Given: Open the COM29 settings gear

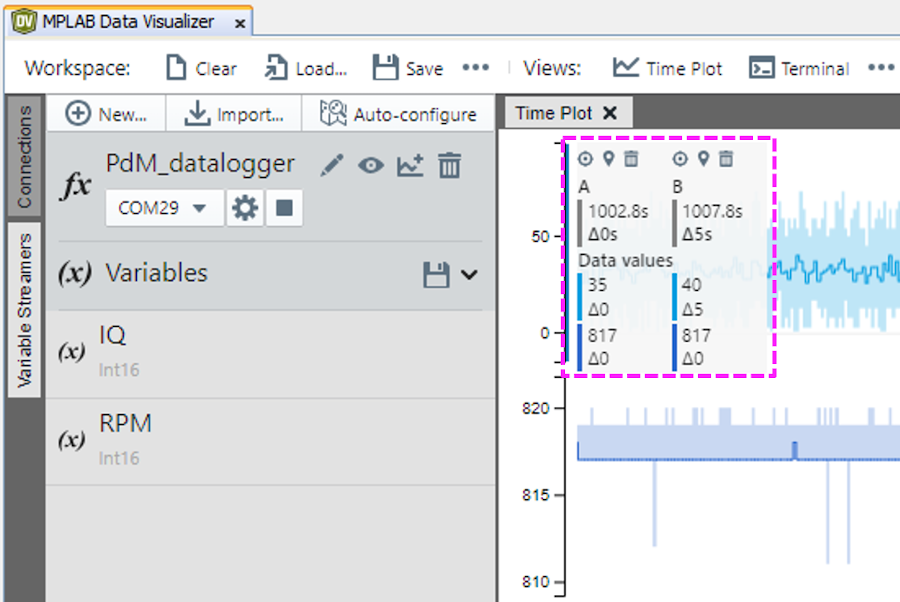Looking at the screenshot, I should 245,208.
